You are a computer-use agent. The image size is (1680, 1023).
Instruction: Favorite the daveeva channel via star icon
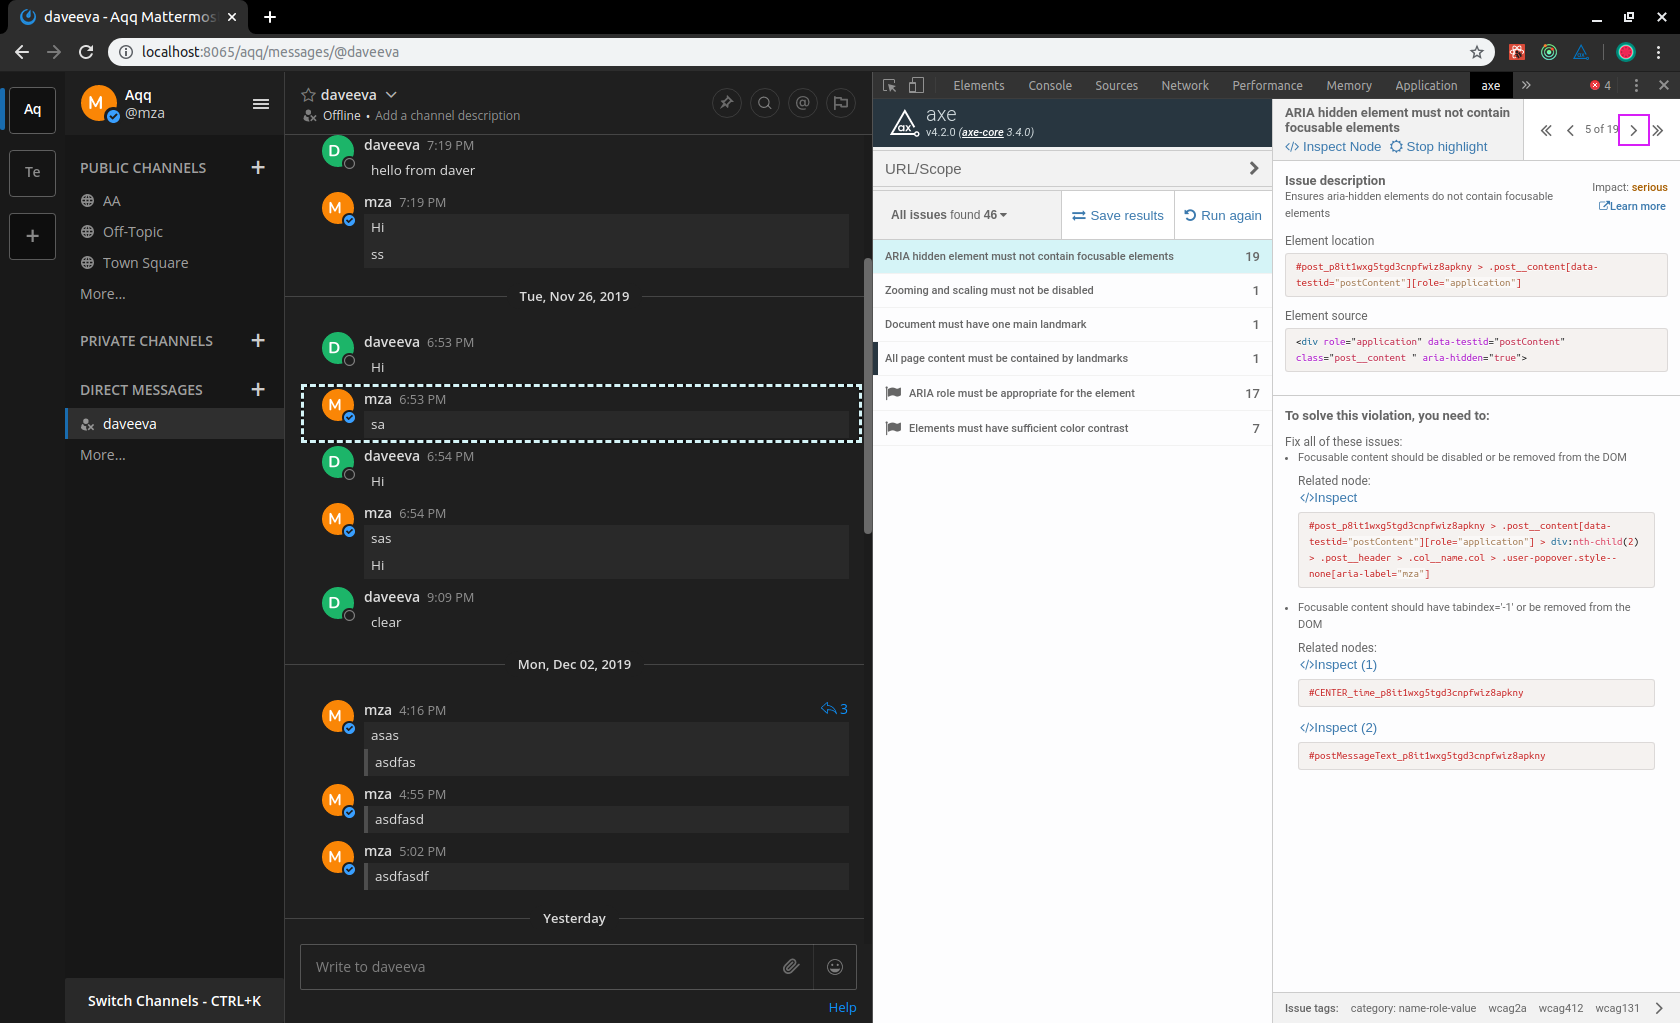(307, 94)
